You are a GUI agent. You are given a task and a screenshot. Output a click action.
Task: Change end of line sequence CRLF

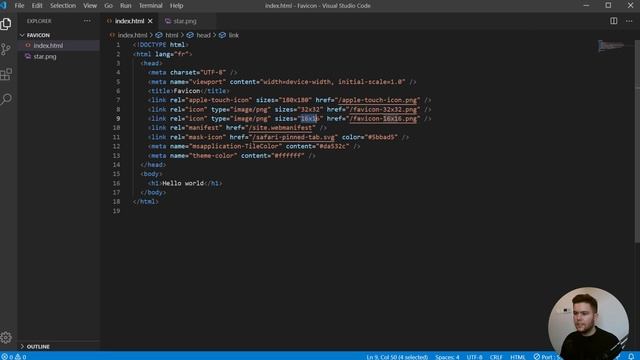click(496, 357)
